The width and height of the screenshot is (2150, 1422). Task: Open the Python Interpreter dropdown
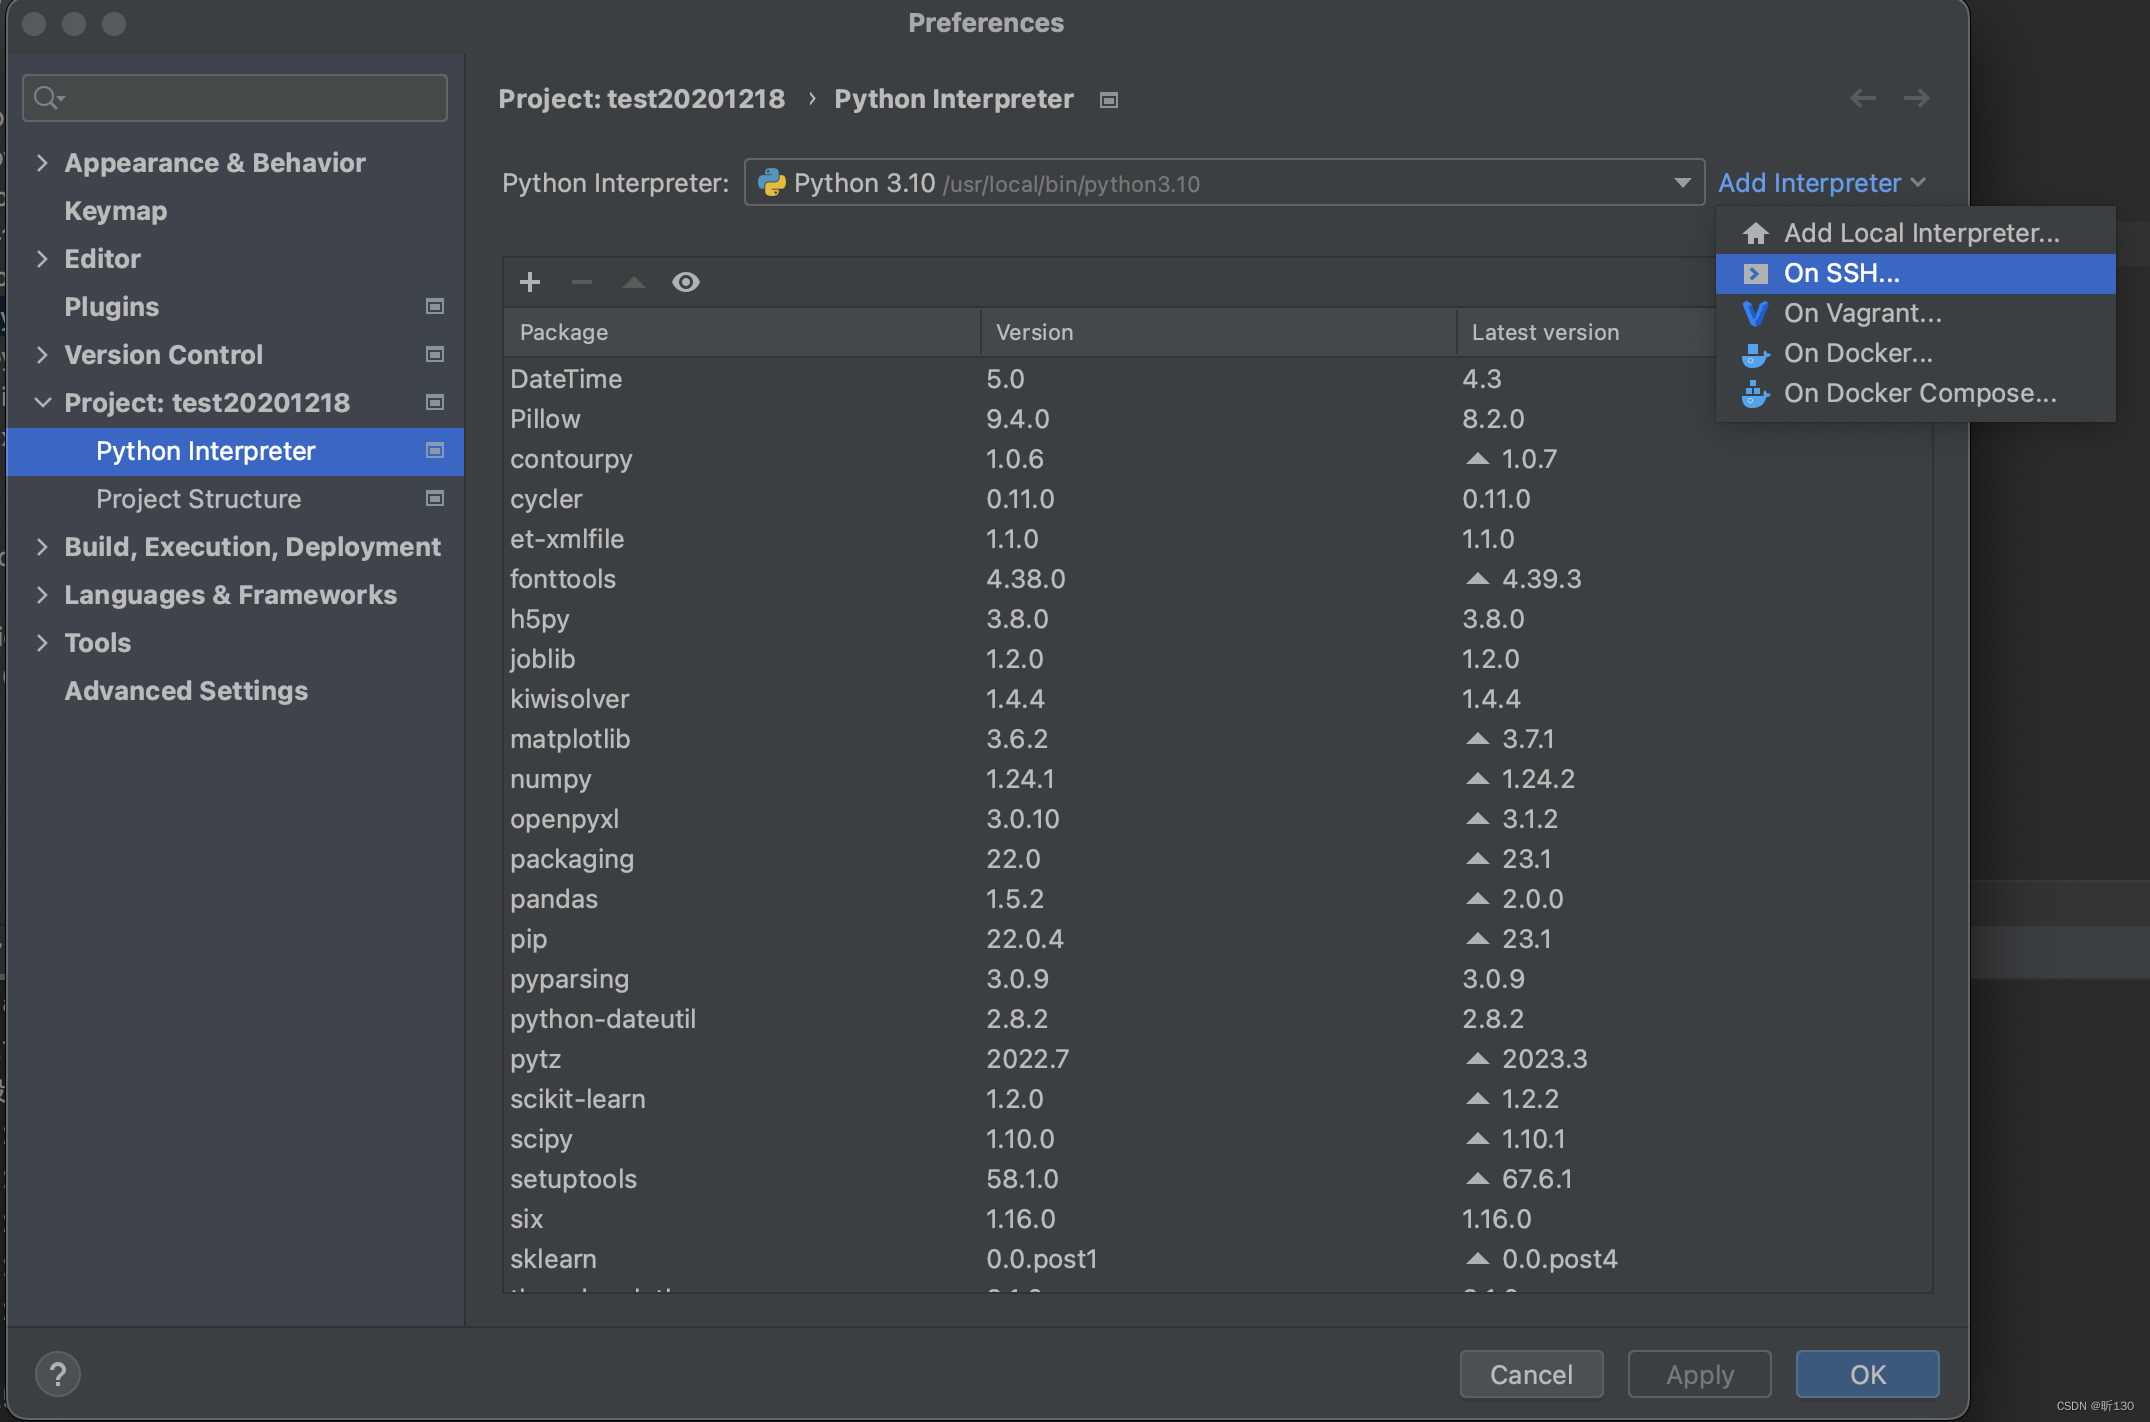1681,183
